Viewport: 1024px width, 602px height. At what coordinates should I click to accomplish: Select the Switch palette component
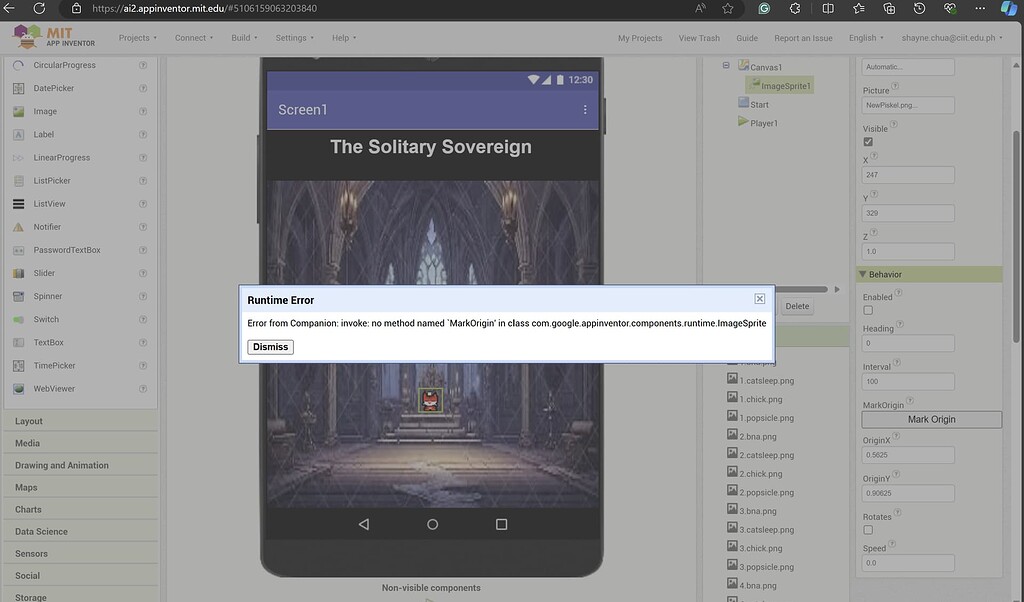coord(48,319)
